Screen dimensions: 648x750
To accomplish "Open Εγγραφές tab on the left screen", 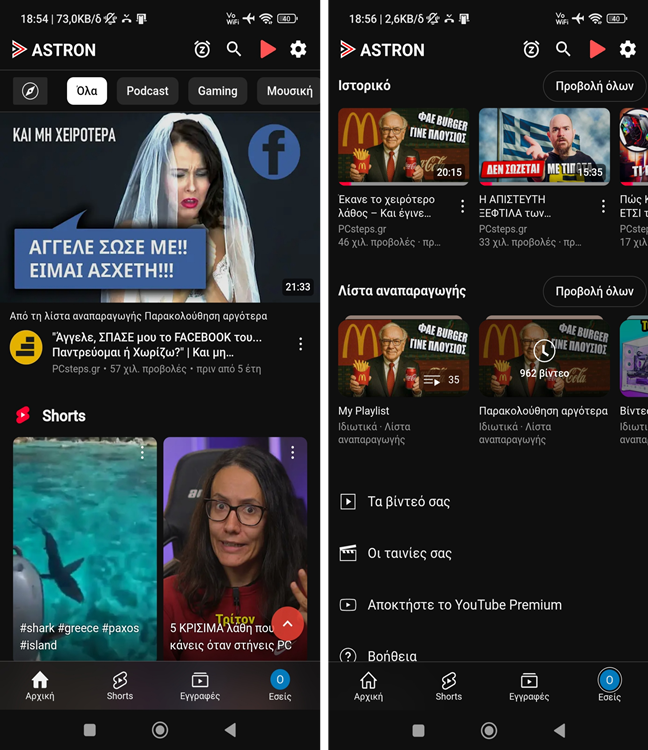I will [x=200, y=685].
